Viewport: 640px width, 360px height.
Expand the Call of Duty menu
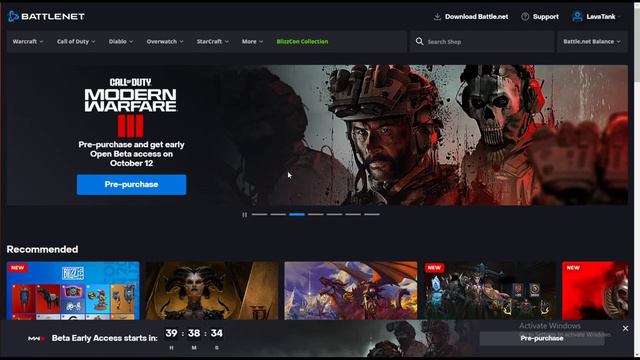[76, 41]
